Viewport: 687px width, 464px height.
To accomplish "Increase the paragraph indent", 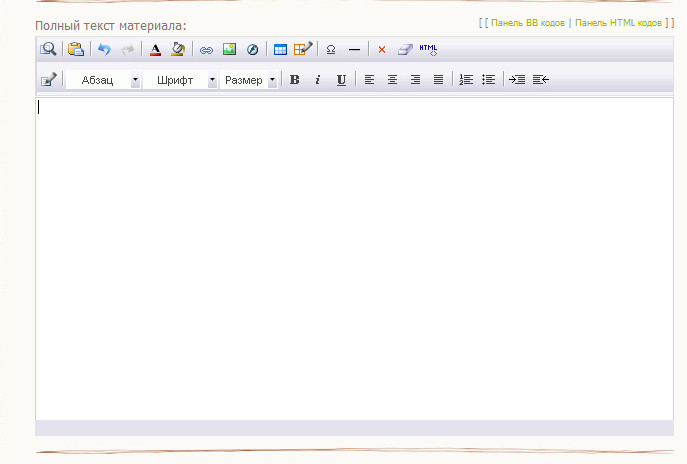I will (x=517, y=80).
